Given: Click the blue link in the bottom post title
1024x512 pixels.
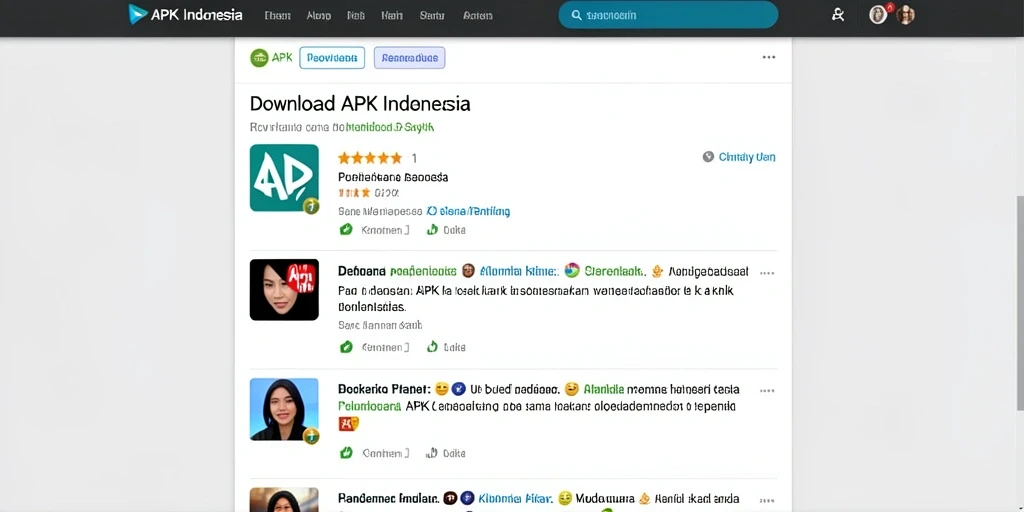Looking at the screenshot, I should tap(515, 499).
